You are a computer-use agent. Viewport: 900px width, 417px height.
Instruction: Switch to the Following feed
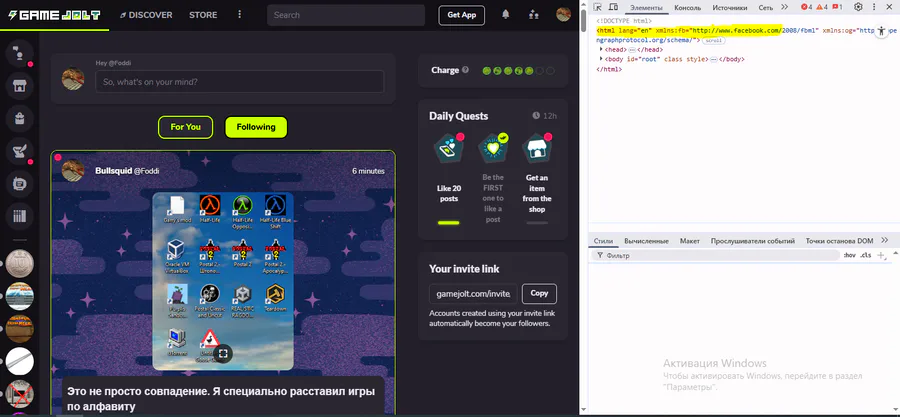click(x=256, y=127)
